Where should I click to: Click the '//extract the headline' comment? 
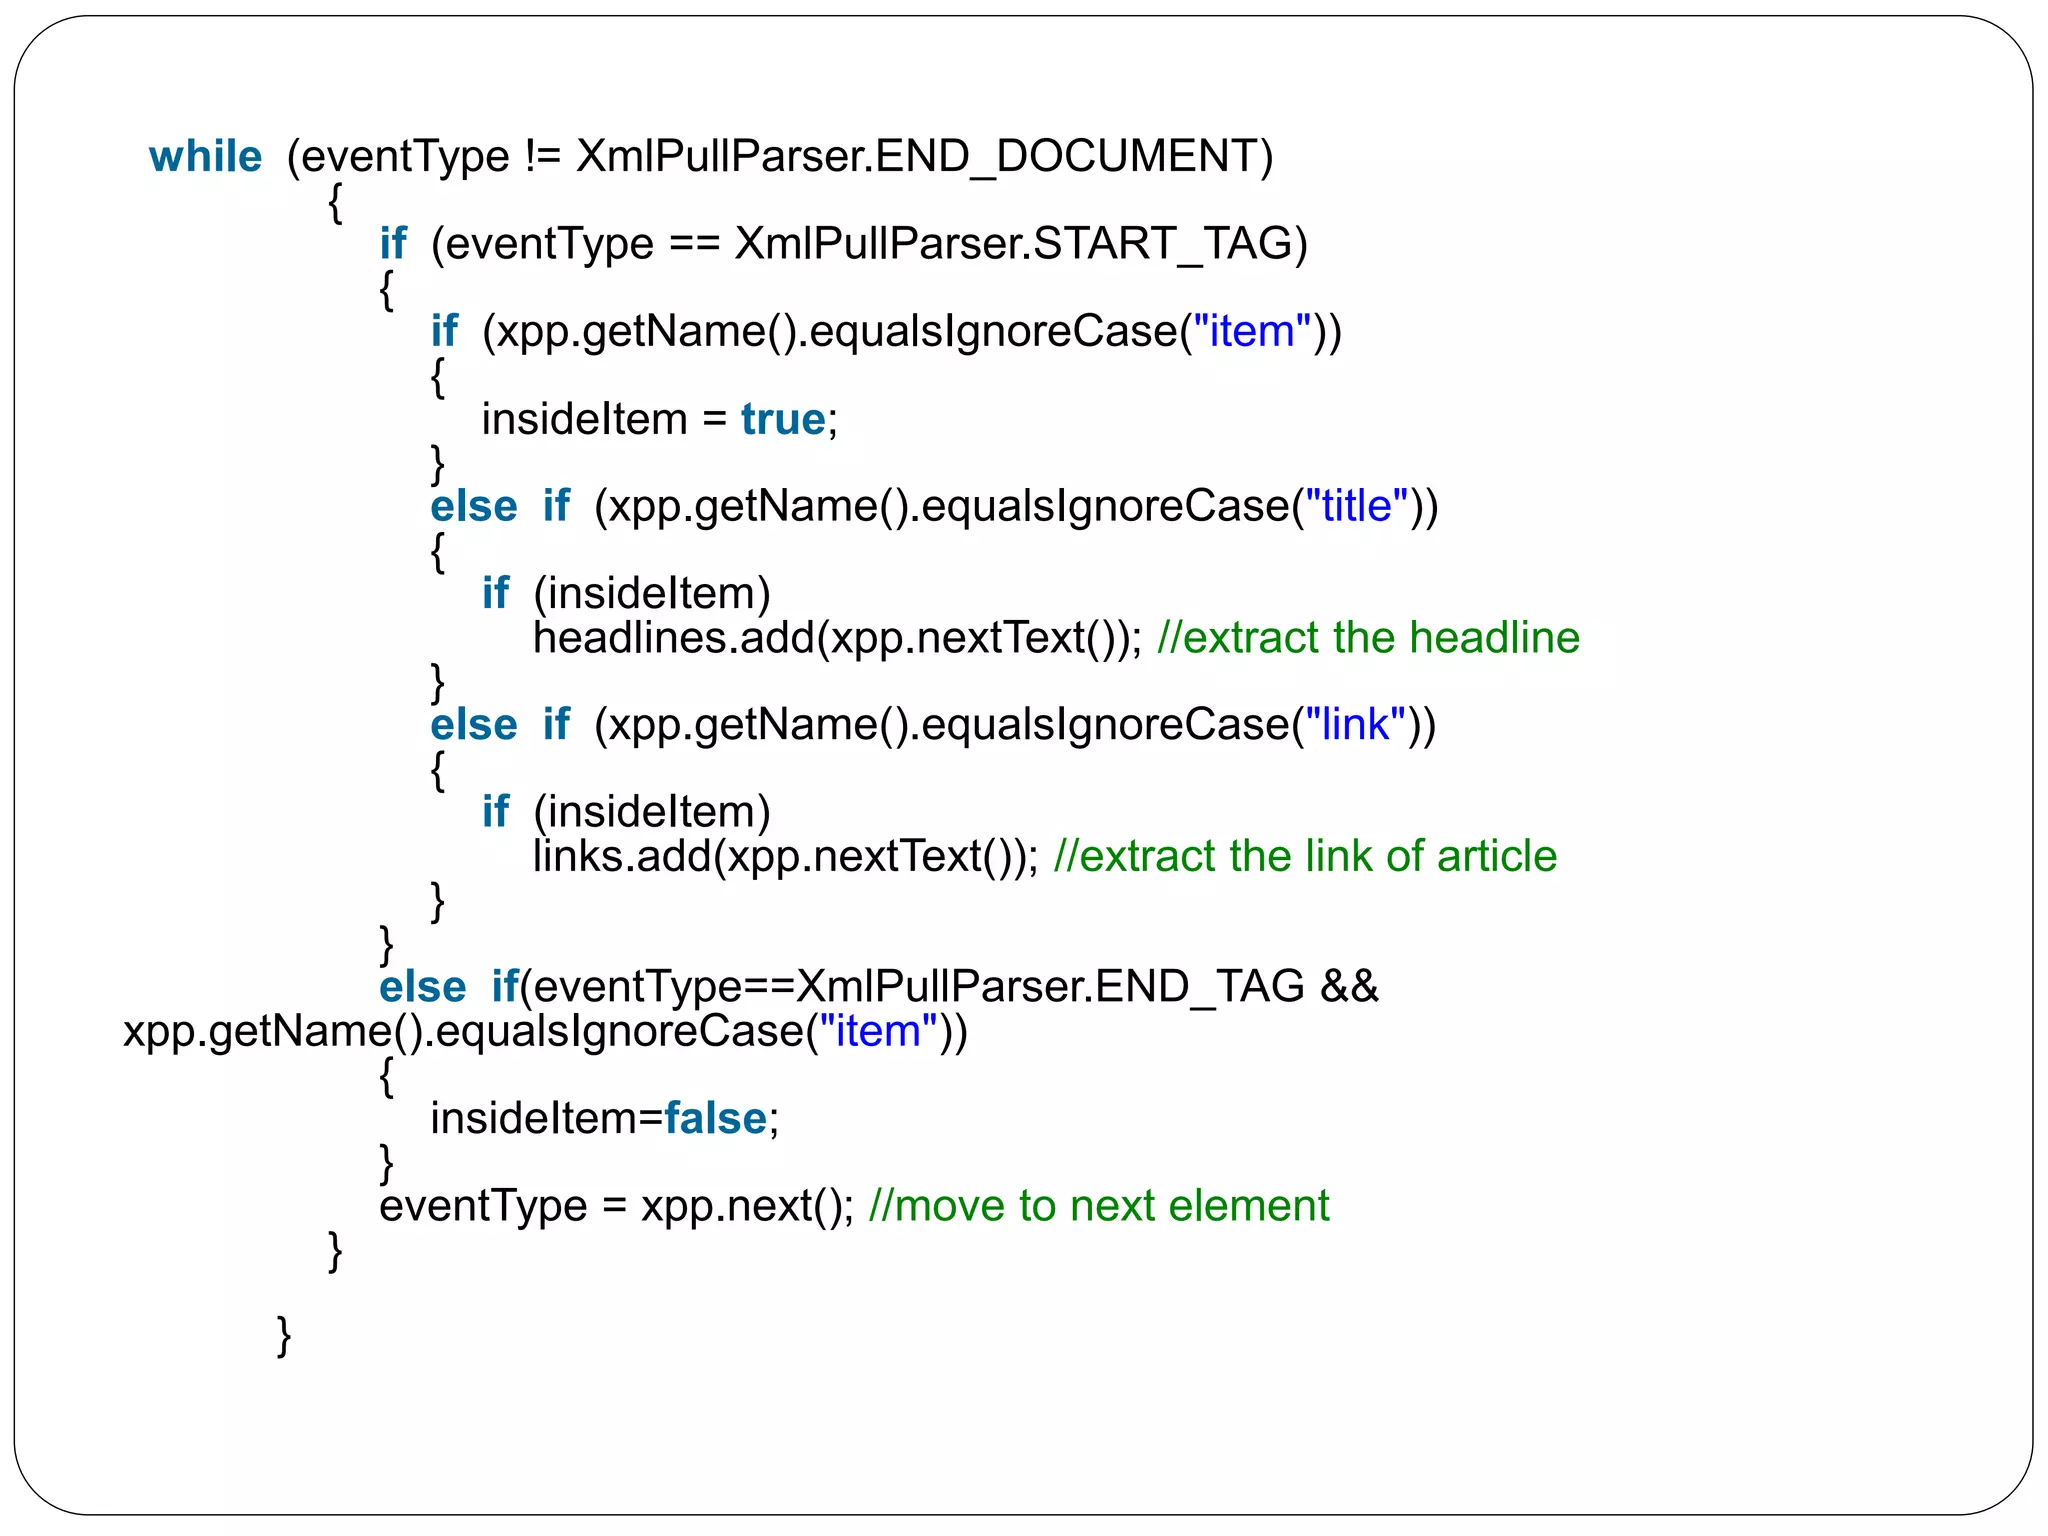coord(1367,638)
